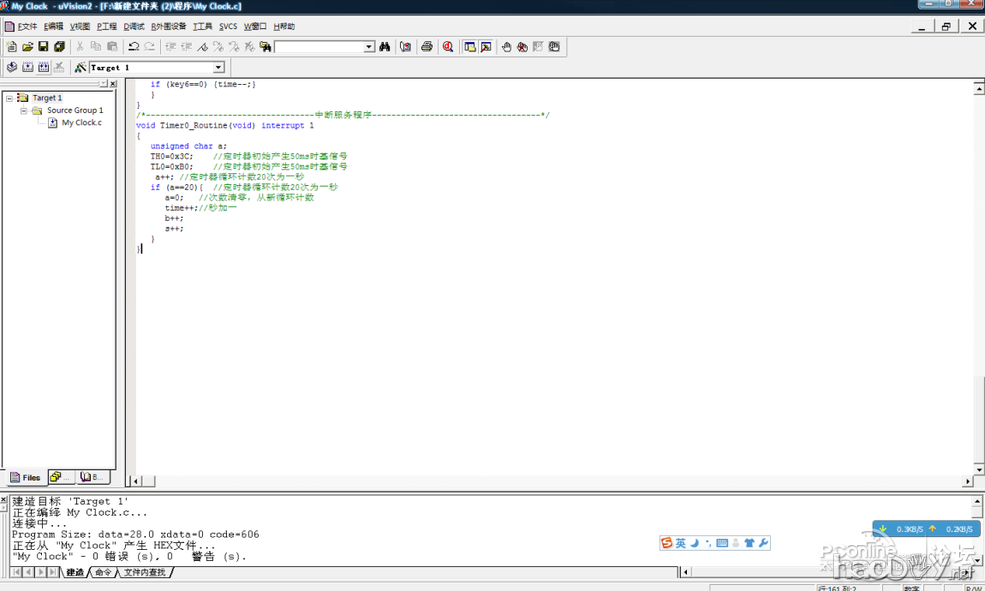The height and width of the screenshot is (591, 985).
Task: Select My Clock.c in project tree
Action: (x=81, y=123)
